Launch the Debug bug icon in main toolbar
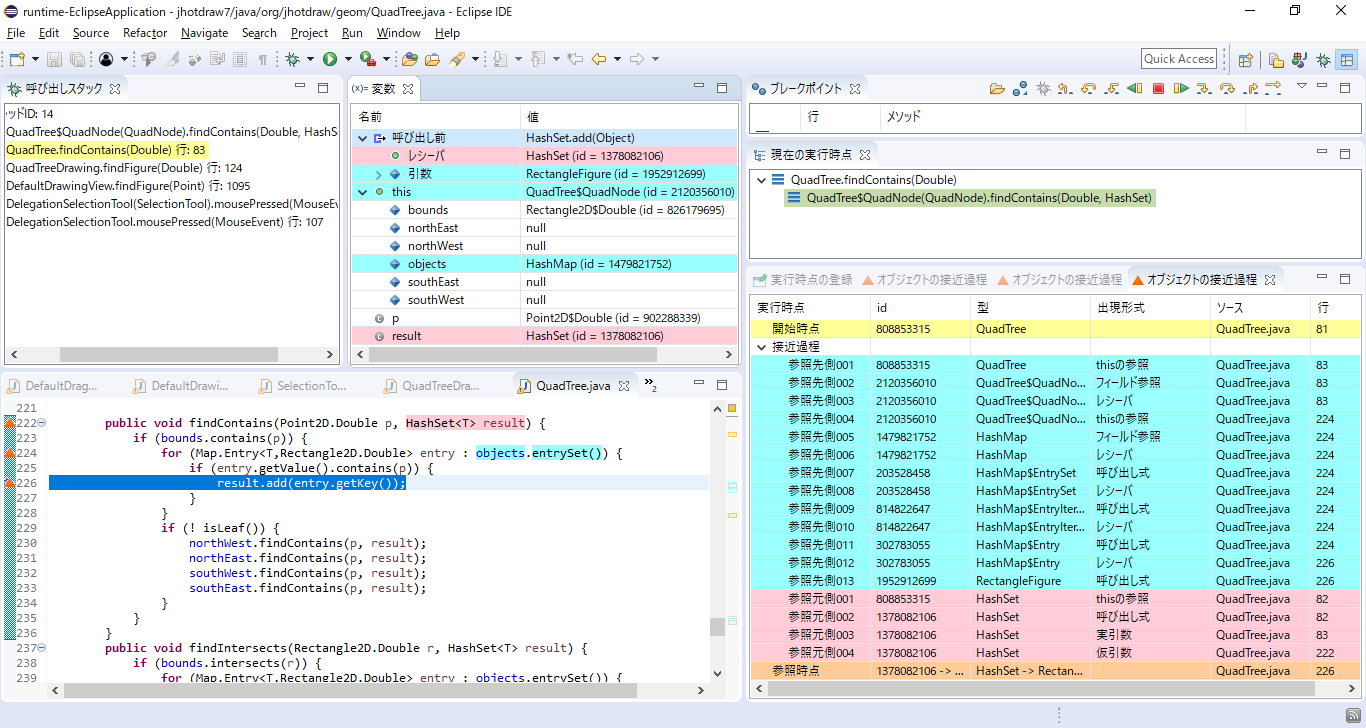1366x728 pixels. 293,59
